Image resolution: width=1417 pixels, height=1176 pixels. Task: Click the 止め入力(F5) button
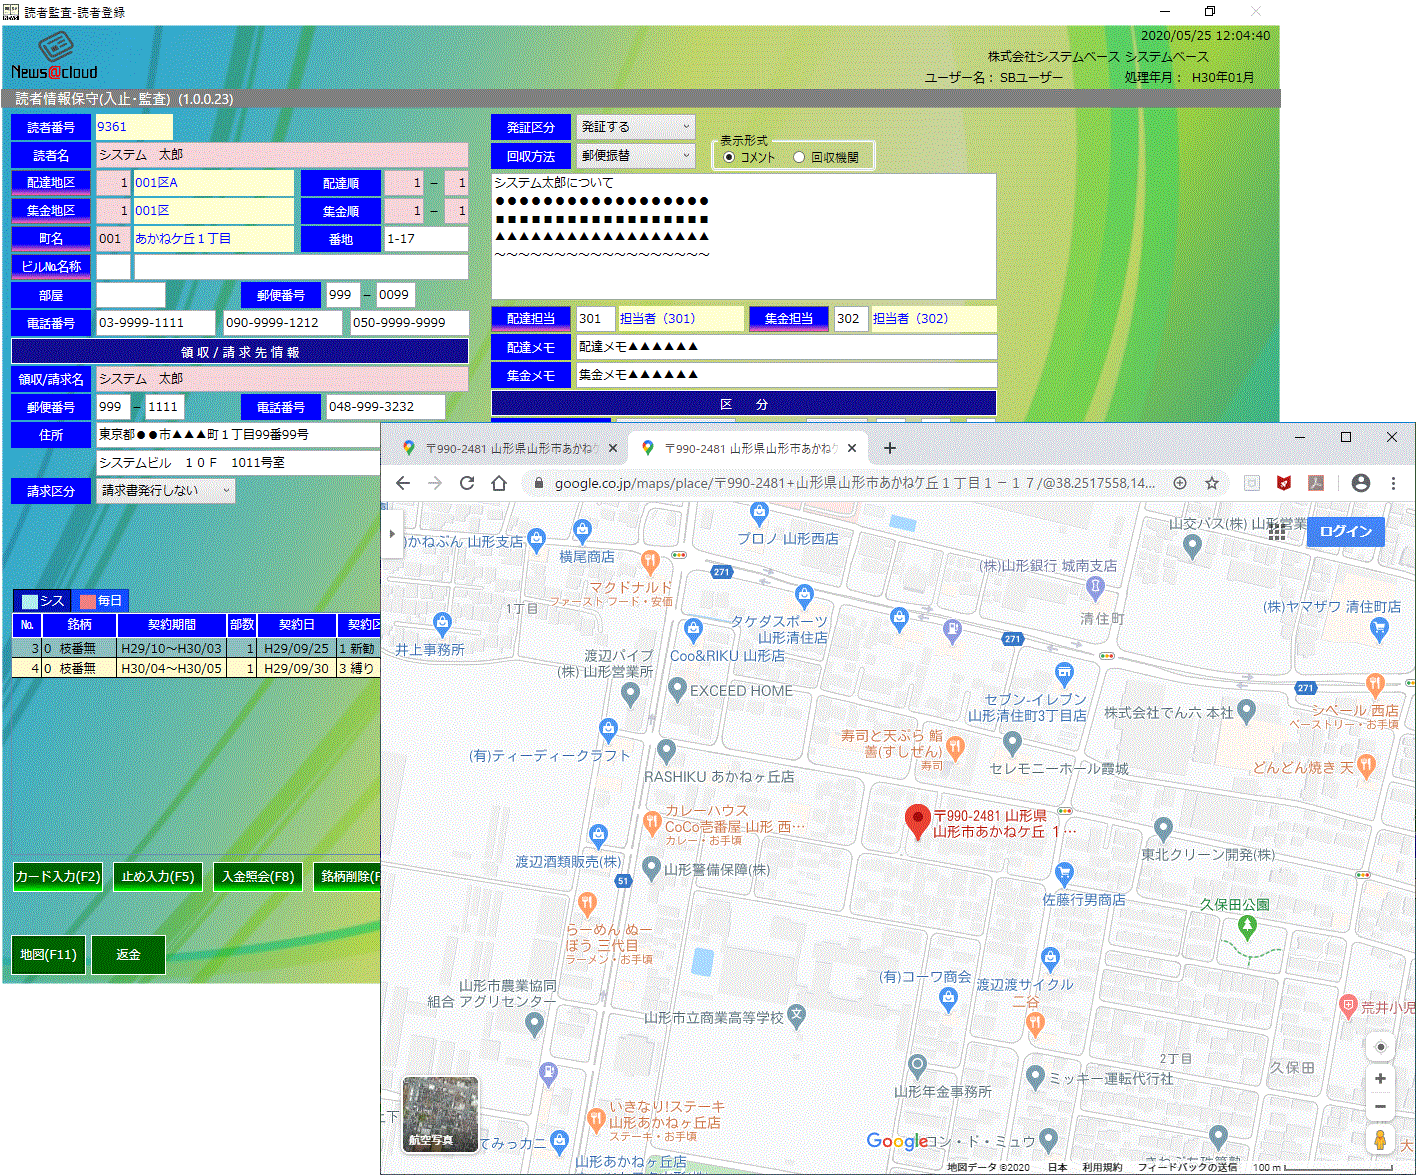coord(158,876)
